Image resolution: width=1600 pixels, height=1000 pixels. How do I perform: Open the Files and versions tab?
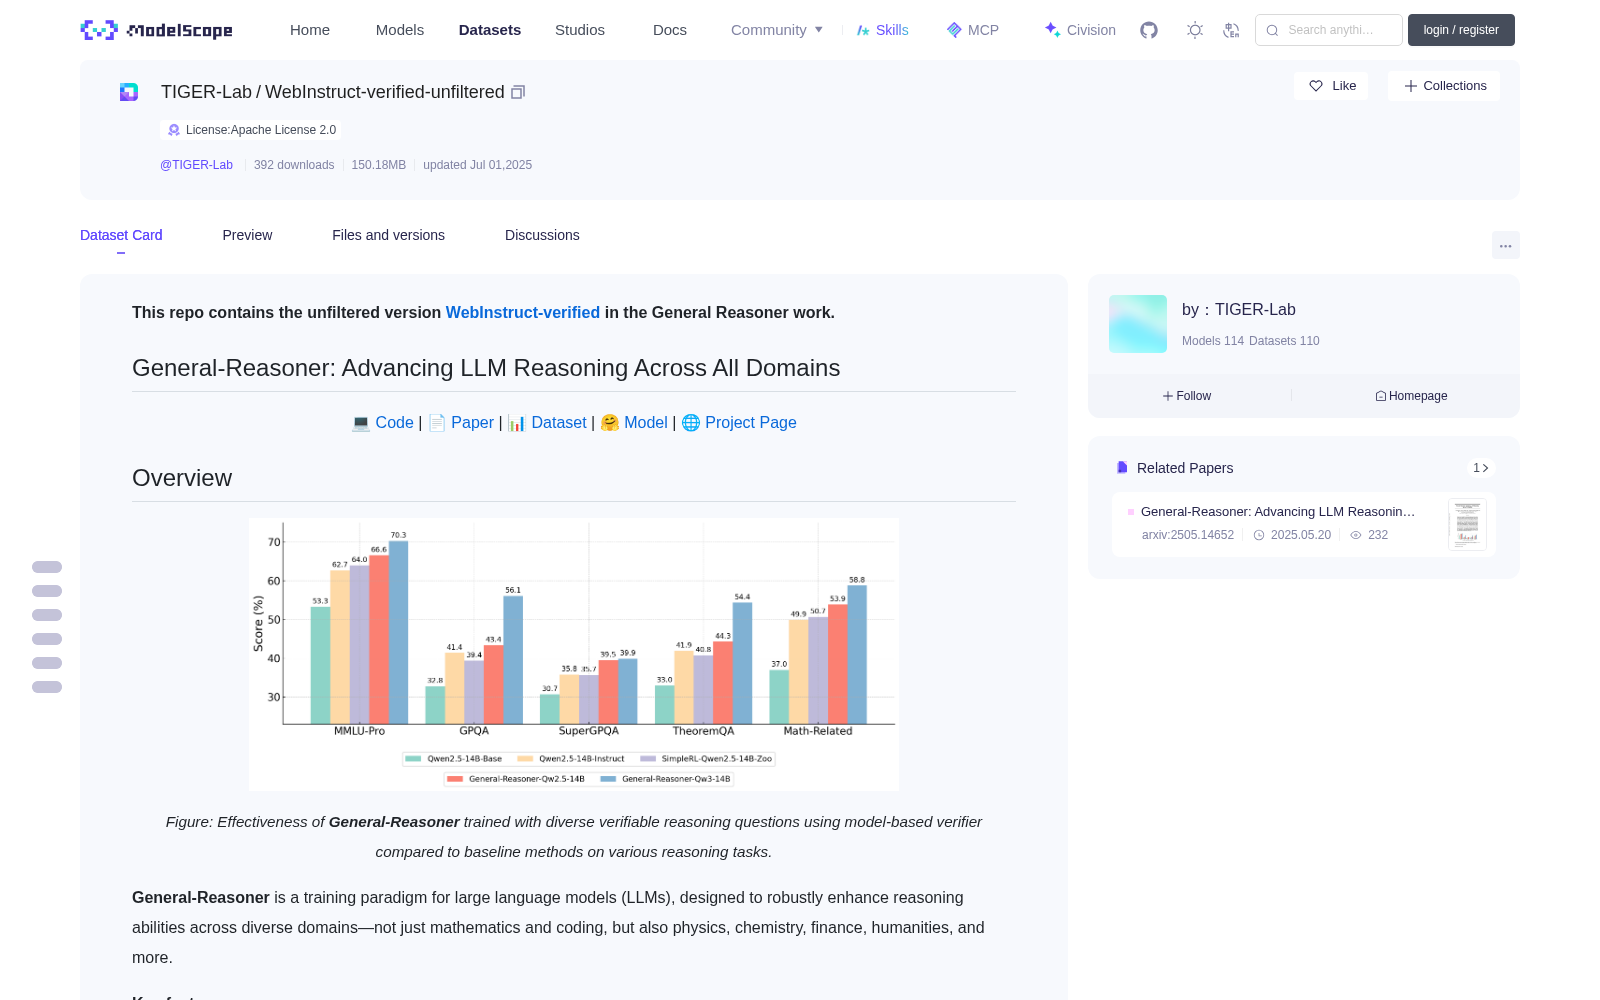pos(388,235)
